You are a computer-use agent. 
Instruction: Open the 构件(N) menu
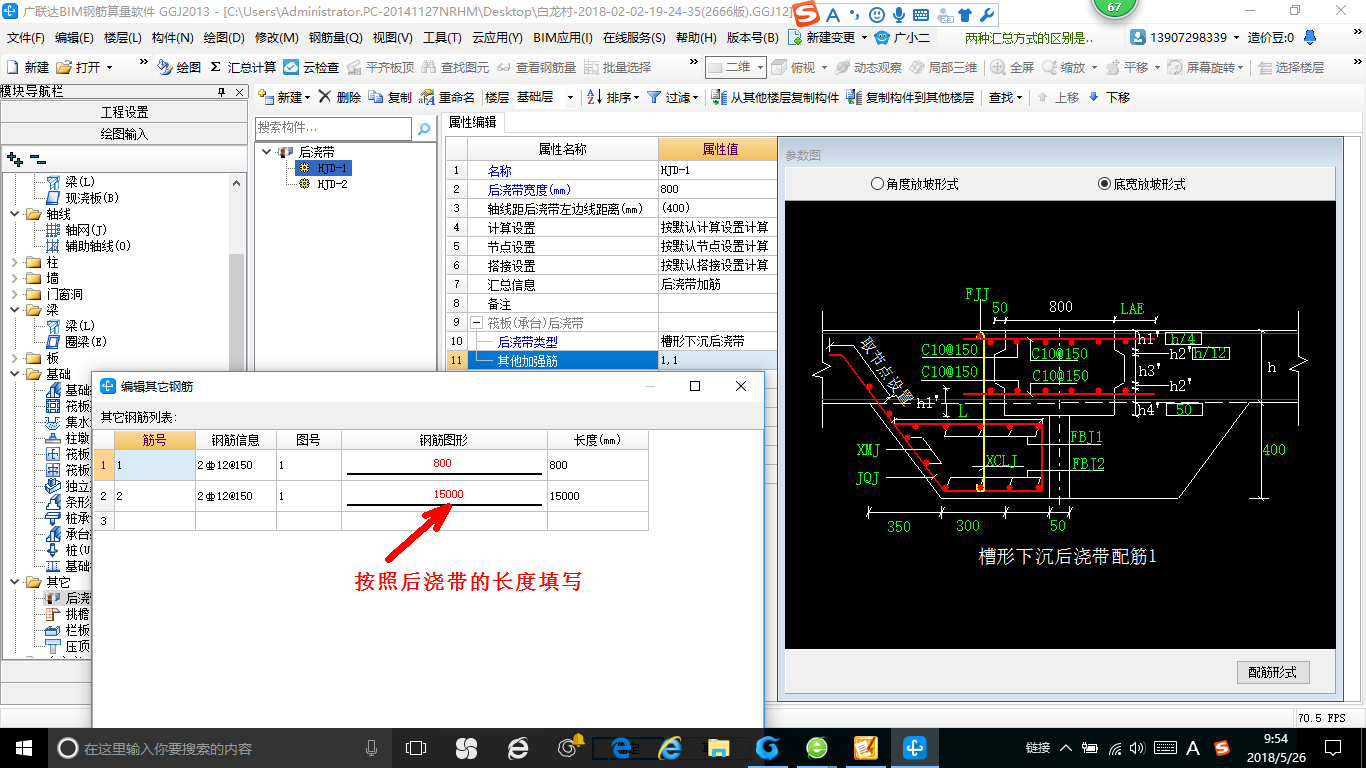[173, 37]
